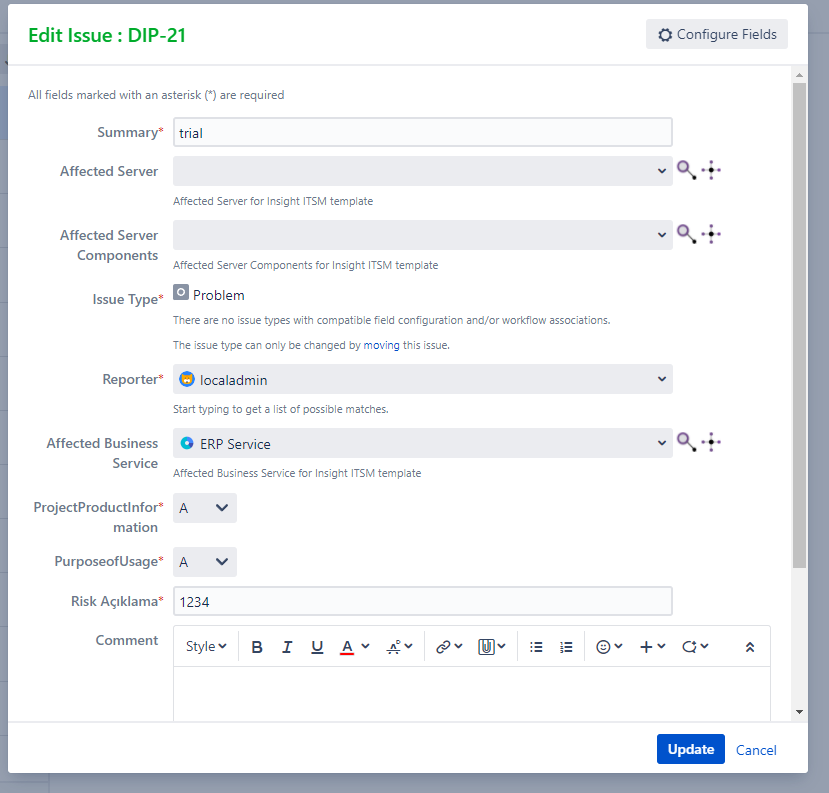The width and height of the screenshot is (829, 793).
Task: Click search icon next to Affected Server Components
Action: 686,234
